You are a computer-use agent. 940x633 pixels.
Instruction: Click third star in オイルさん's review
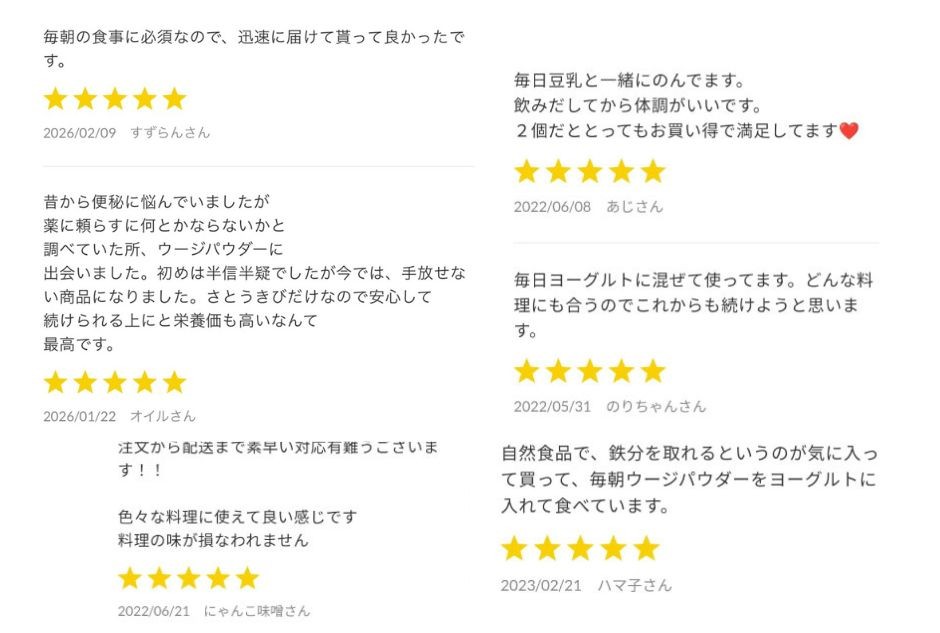pyautogui.click(x=115, y=382)
